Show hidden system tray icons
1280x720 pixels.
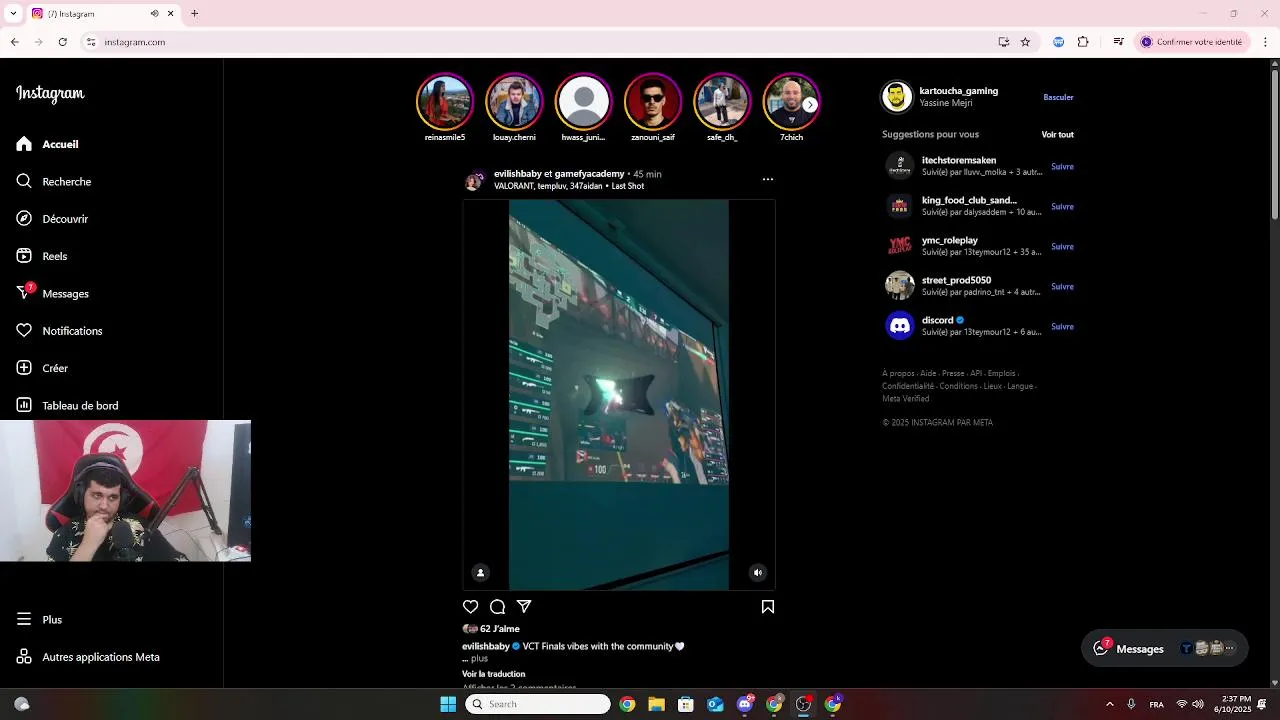pyautogui.click(x=1109, y=704)
